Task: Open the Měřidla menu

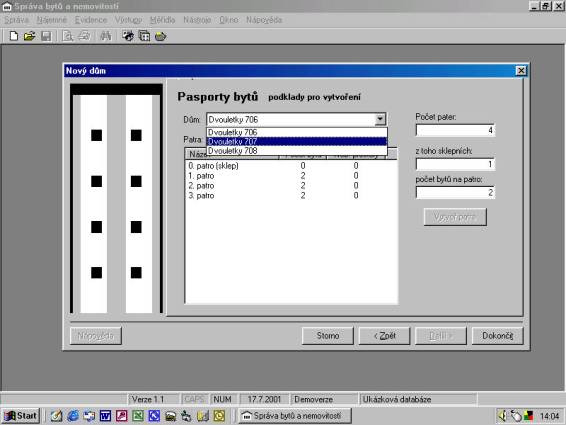Action: pyautogui.click(x=162, y=20)
